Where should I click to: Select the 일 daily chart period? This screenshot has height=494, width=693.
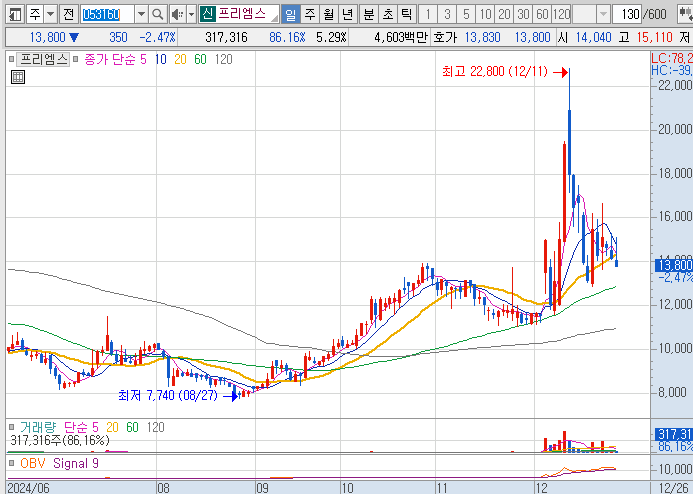(x=290, y=15)
